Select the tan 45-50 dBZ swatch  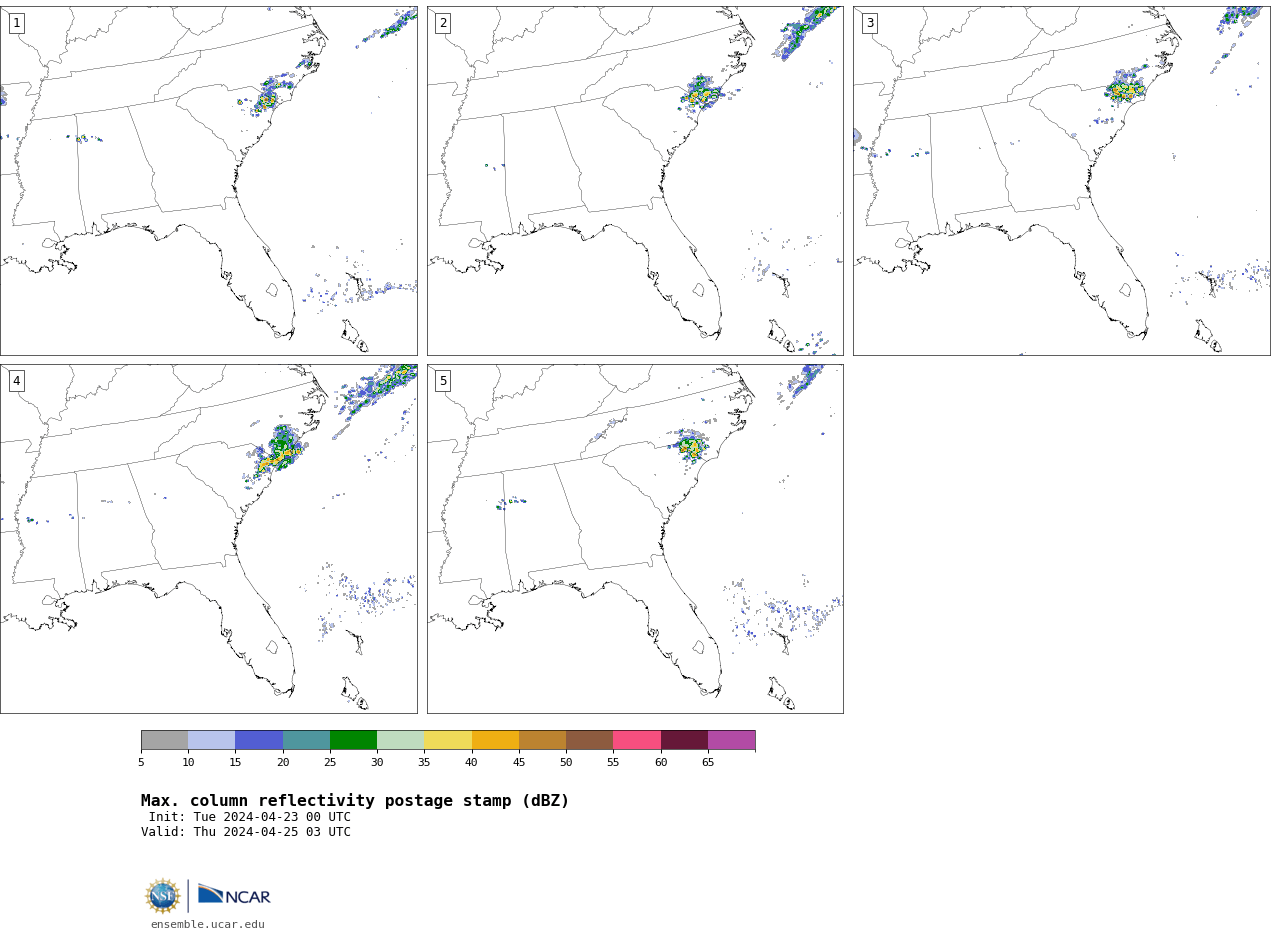(542, 740)
